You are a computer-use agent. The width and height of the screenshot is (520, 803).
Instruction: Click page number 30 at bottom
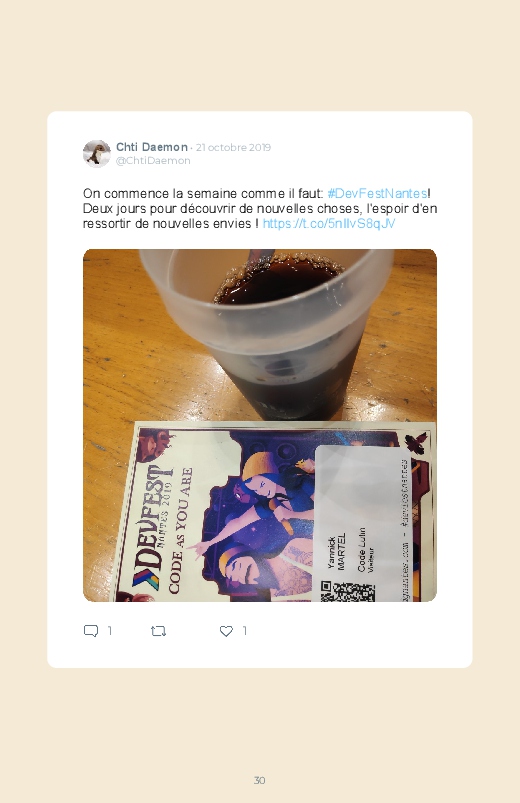pyautogui.click(x=260, y=780)
